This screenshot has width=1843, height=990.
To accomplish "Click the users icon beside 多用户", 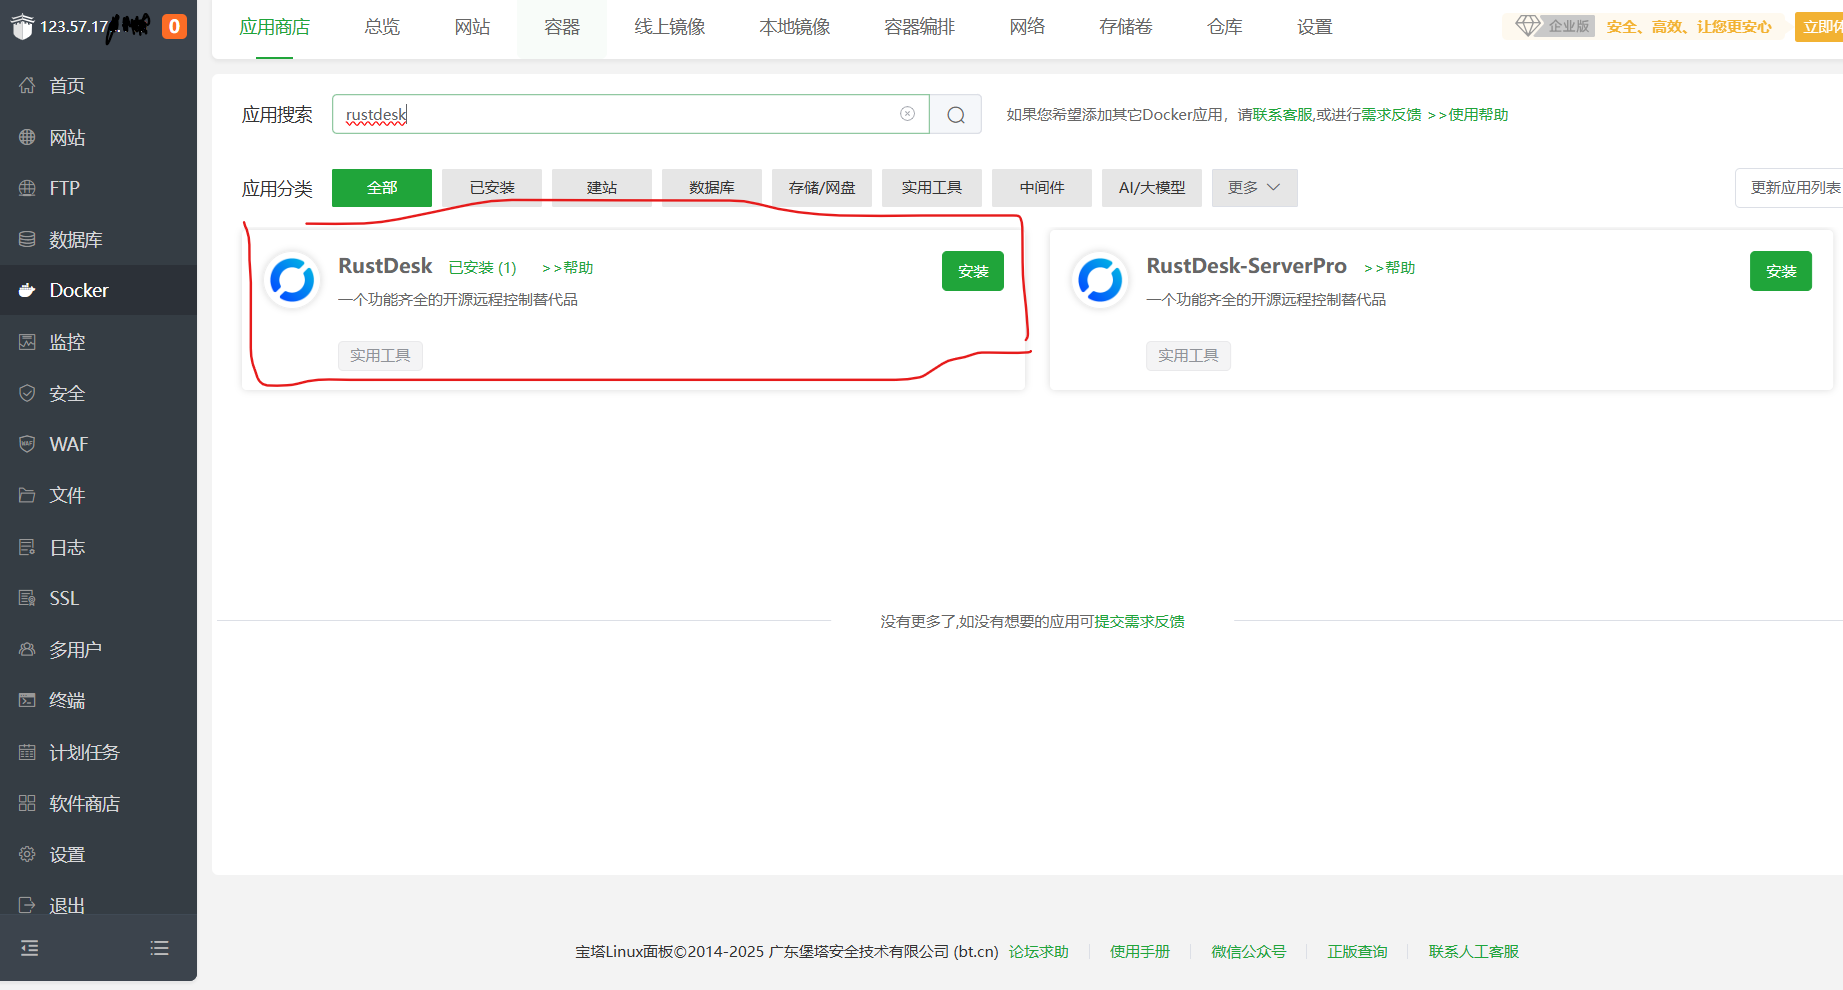I will point(27,649).
